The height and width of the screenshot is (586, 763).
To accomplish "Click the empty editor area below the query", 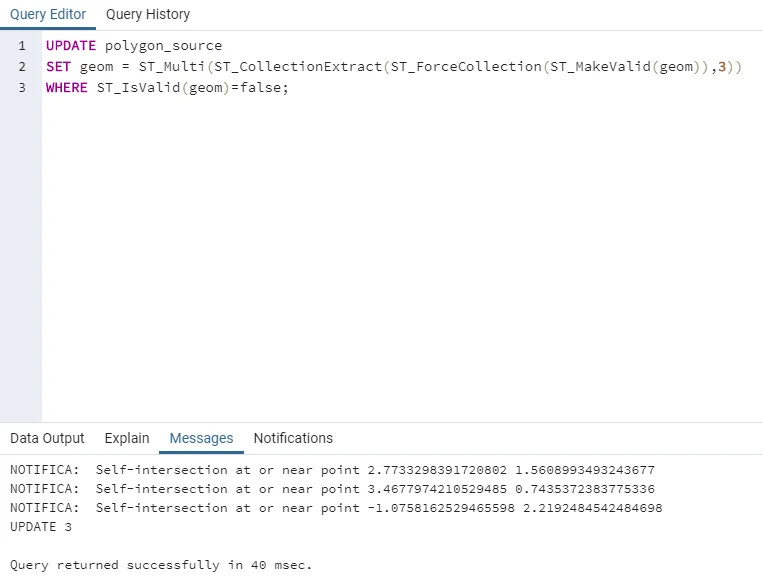I will 402,258.
